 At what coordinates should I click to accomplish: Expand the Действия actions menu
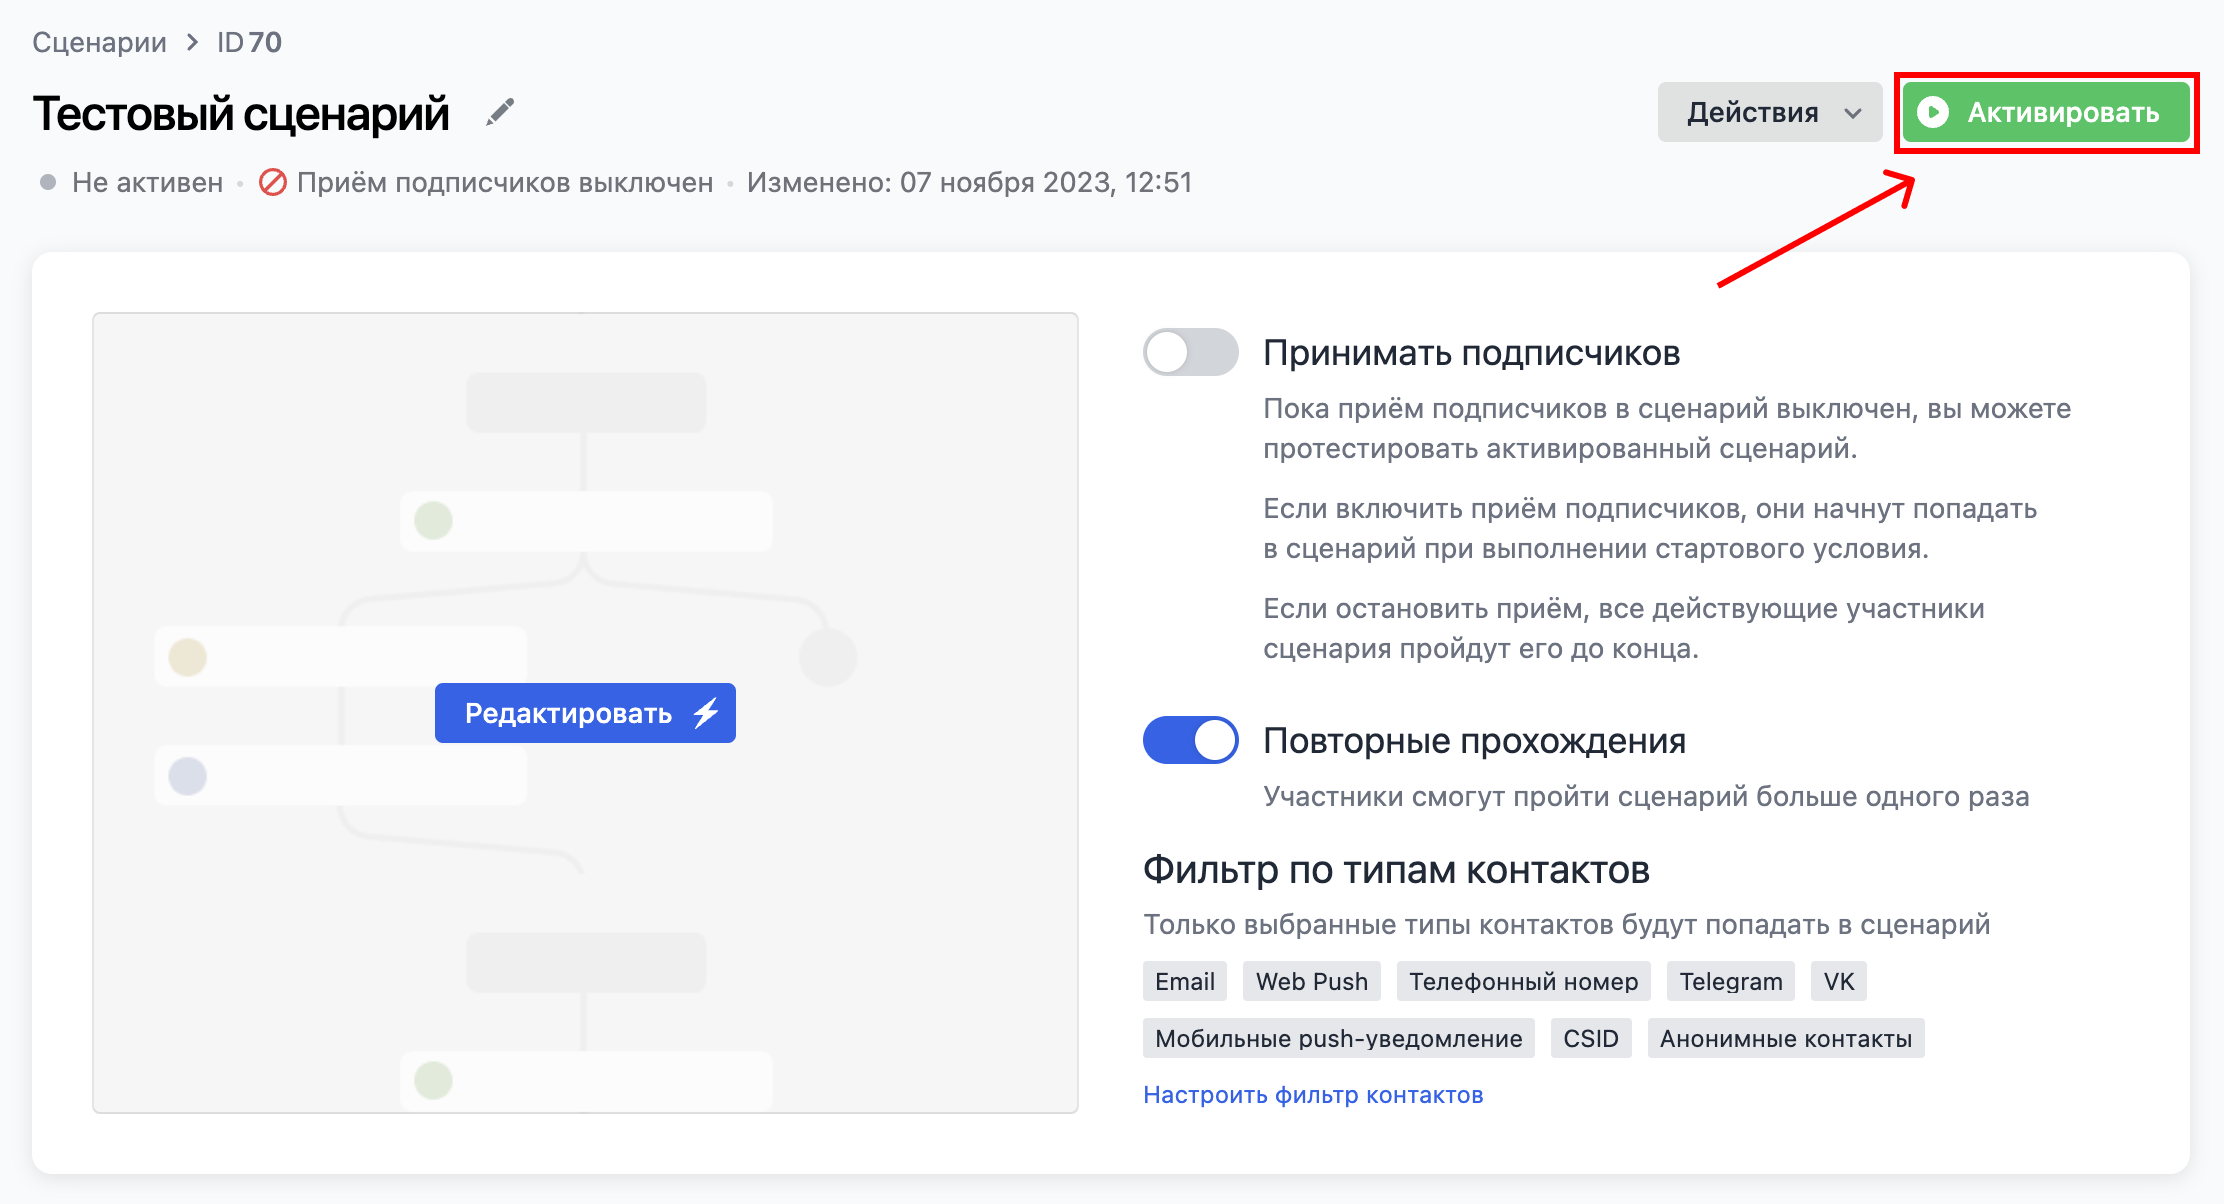1770,112
